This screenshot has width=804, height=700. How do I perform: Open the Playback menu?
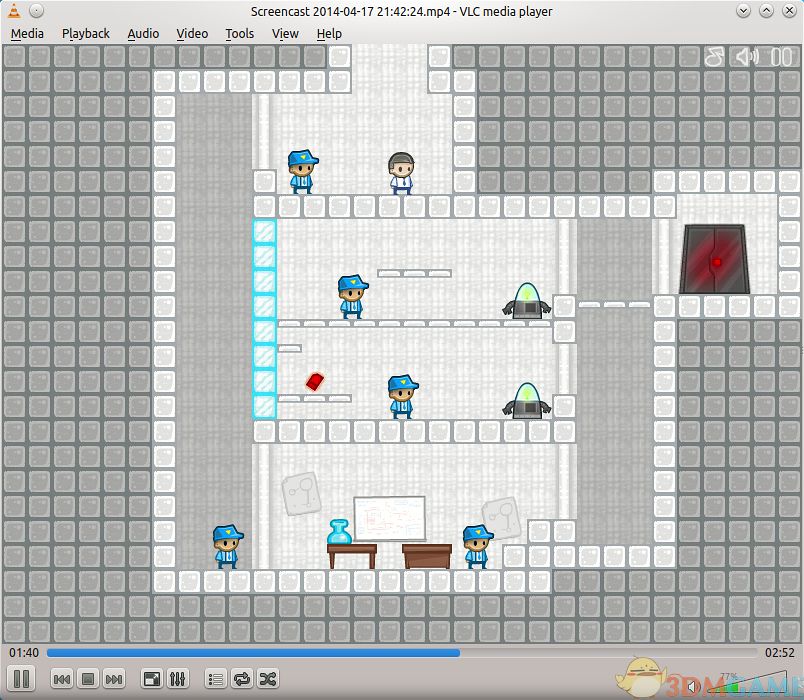point(86,33)
